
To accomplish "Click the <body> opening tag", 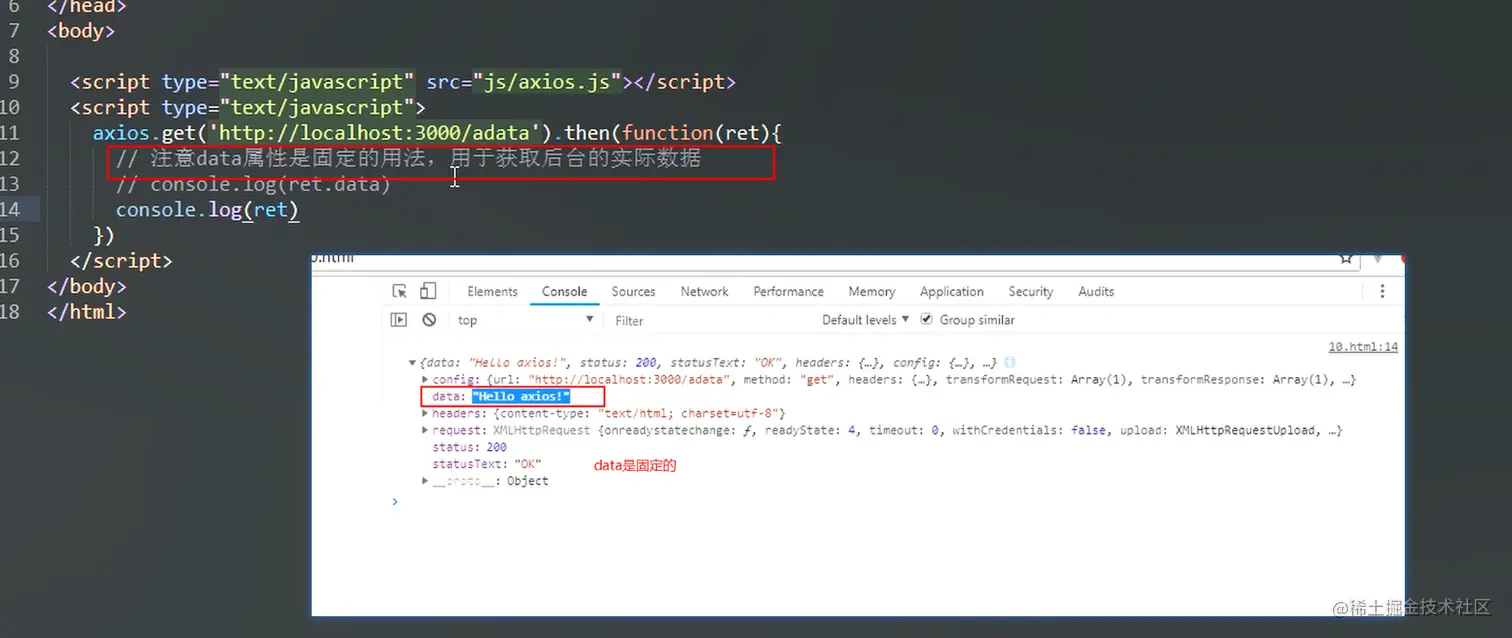I will point(81,31).
